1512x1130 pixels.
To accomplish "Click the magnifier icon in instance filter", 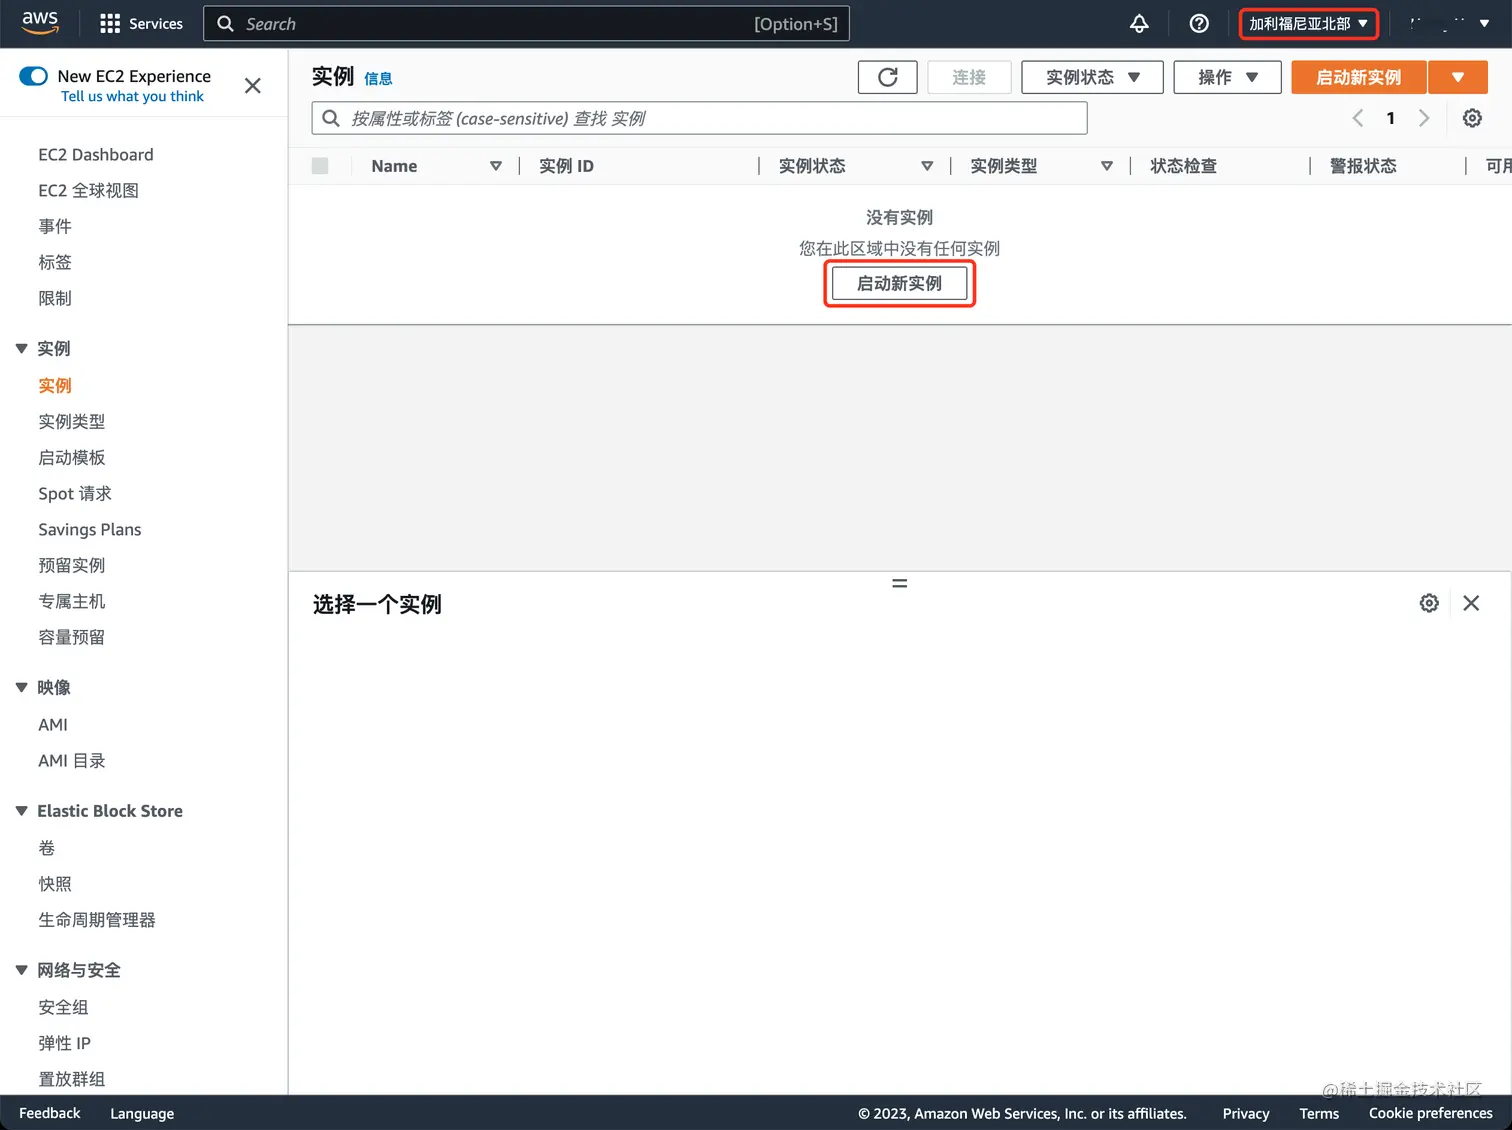I will click(331, 118).
